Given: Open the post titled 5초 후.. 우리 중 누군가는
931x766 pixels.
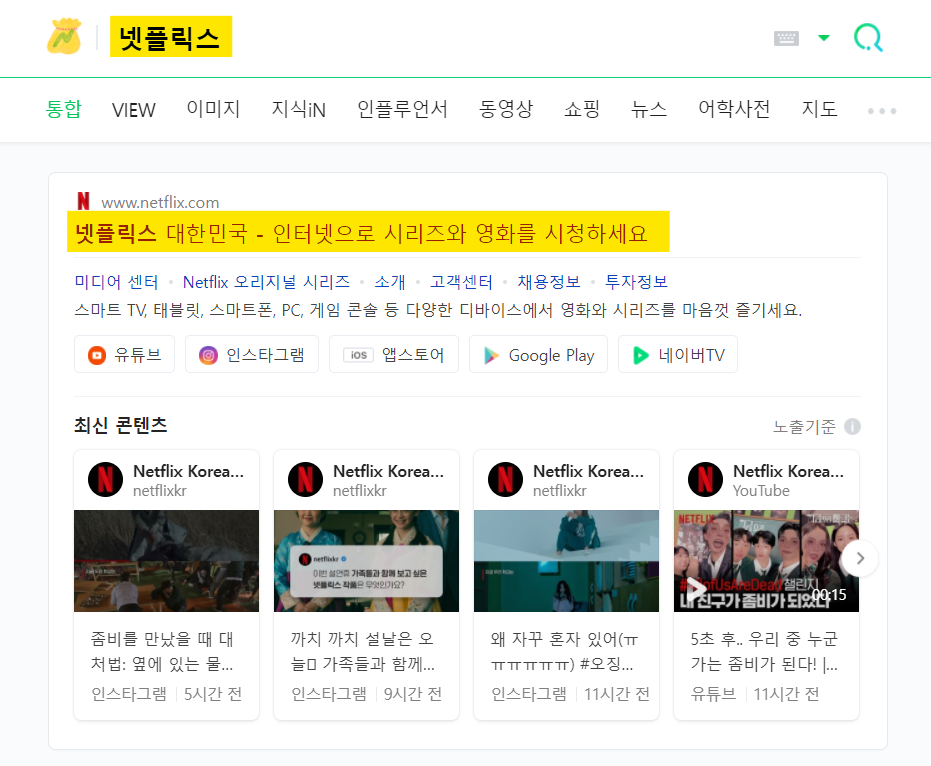Looking at the screenshot, I should (764, 651).
